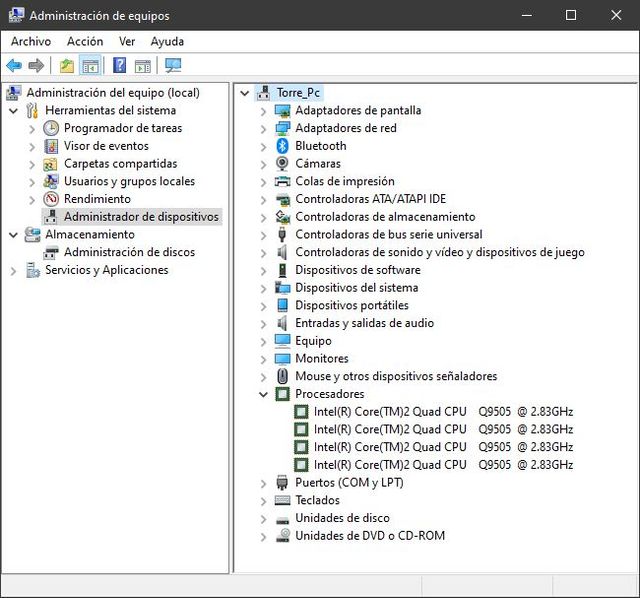This screenshot has height=598, width=640.
Task: Expand Puertos (COM y LPT) category
Action: 263,483
